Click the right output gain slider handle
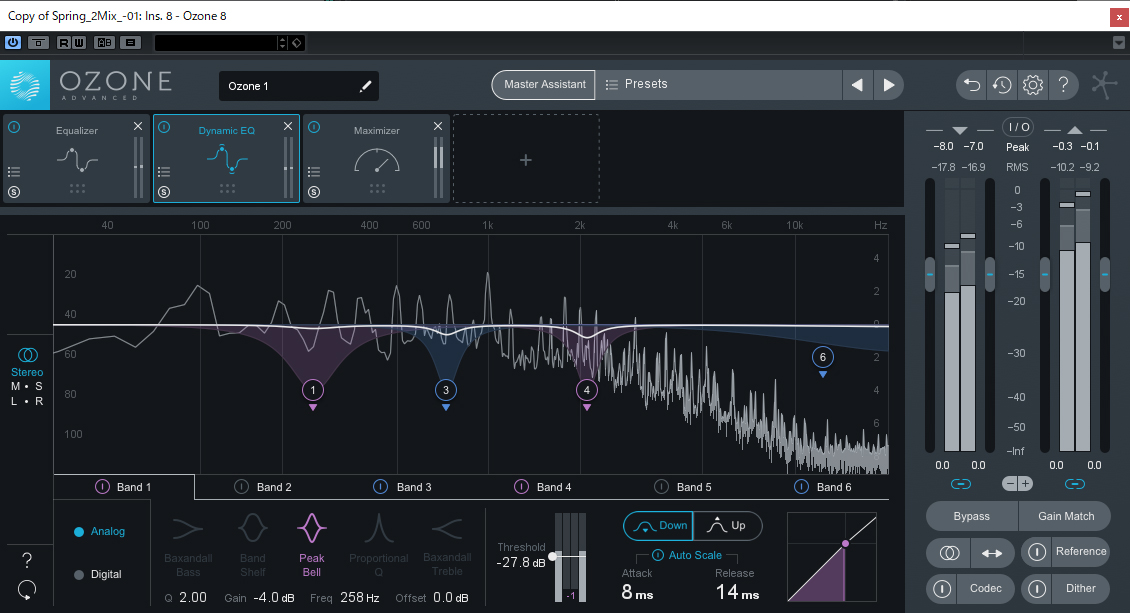Viewport: 1130px width, 613px height. tap(1104, 274)
